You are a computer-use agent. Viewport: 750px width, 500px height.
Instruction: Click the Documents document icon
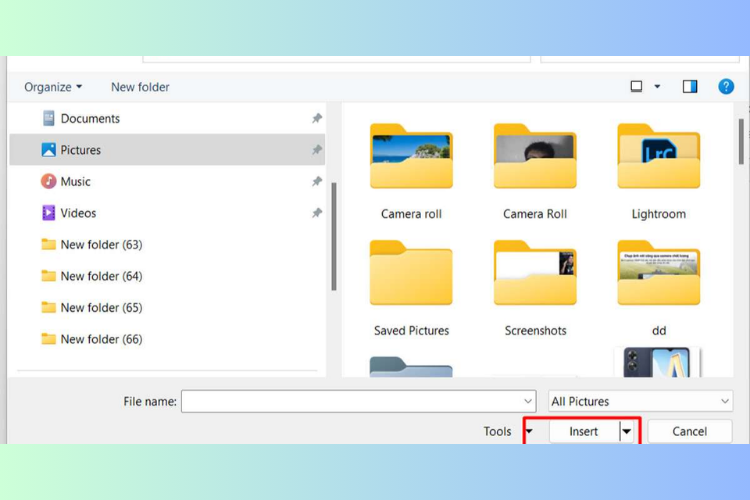[48, 118]
